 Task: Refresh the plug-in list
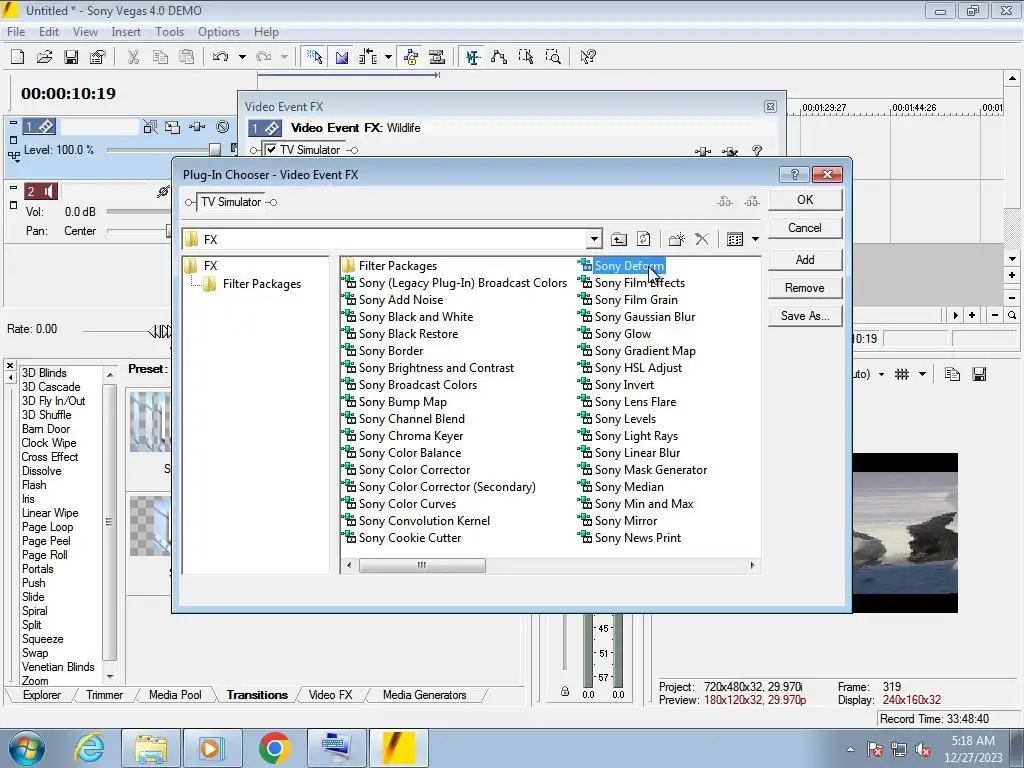643,239
